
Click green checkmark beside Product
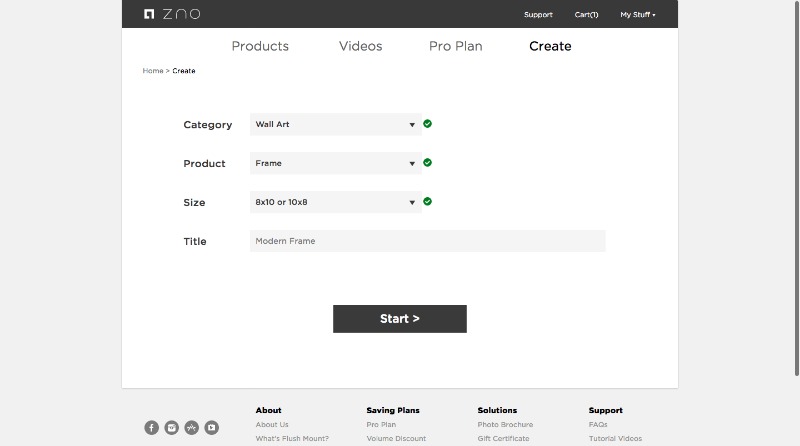coord(428,162)
